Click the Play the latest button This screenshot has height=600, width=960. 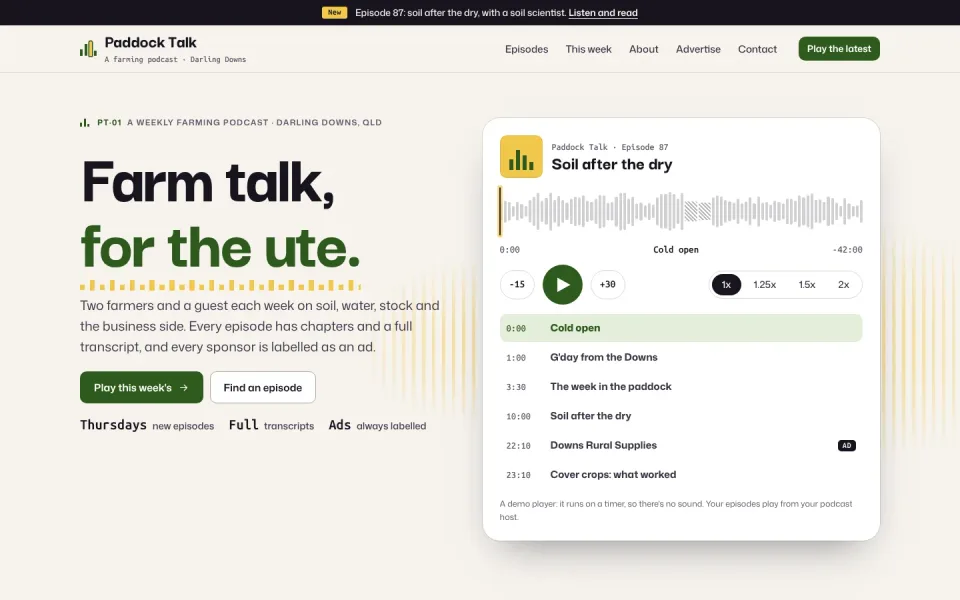point(839,49)
